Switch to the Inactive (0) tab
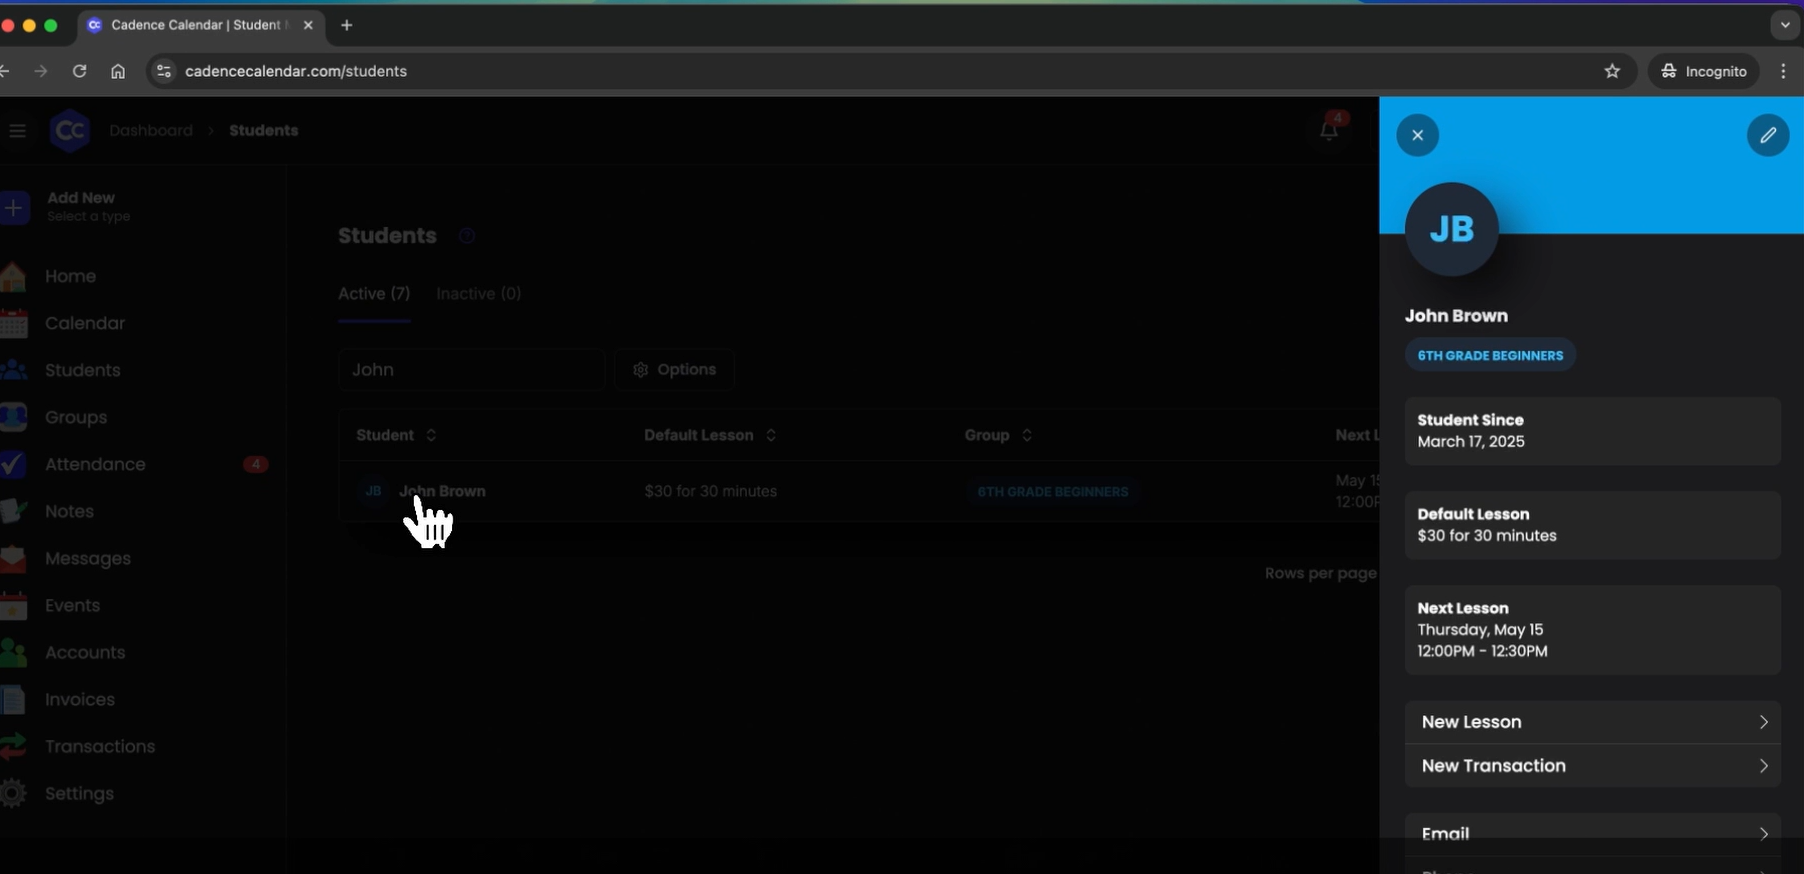1804x874 pixels. tap(478, 294)
